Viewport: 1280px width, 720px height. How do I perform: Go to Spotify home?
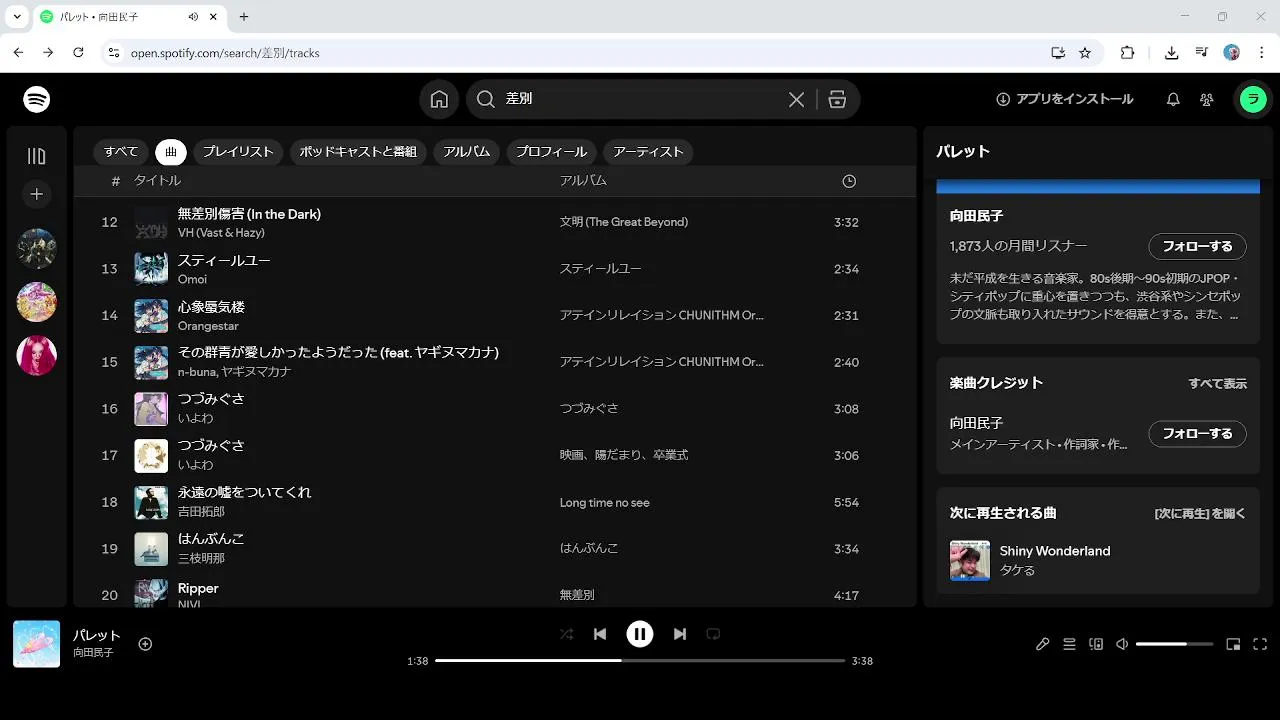point(439,99)
